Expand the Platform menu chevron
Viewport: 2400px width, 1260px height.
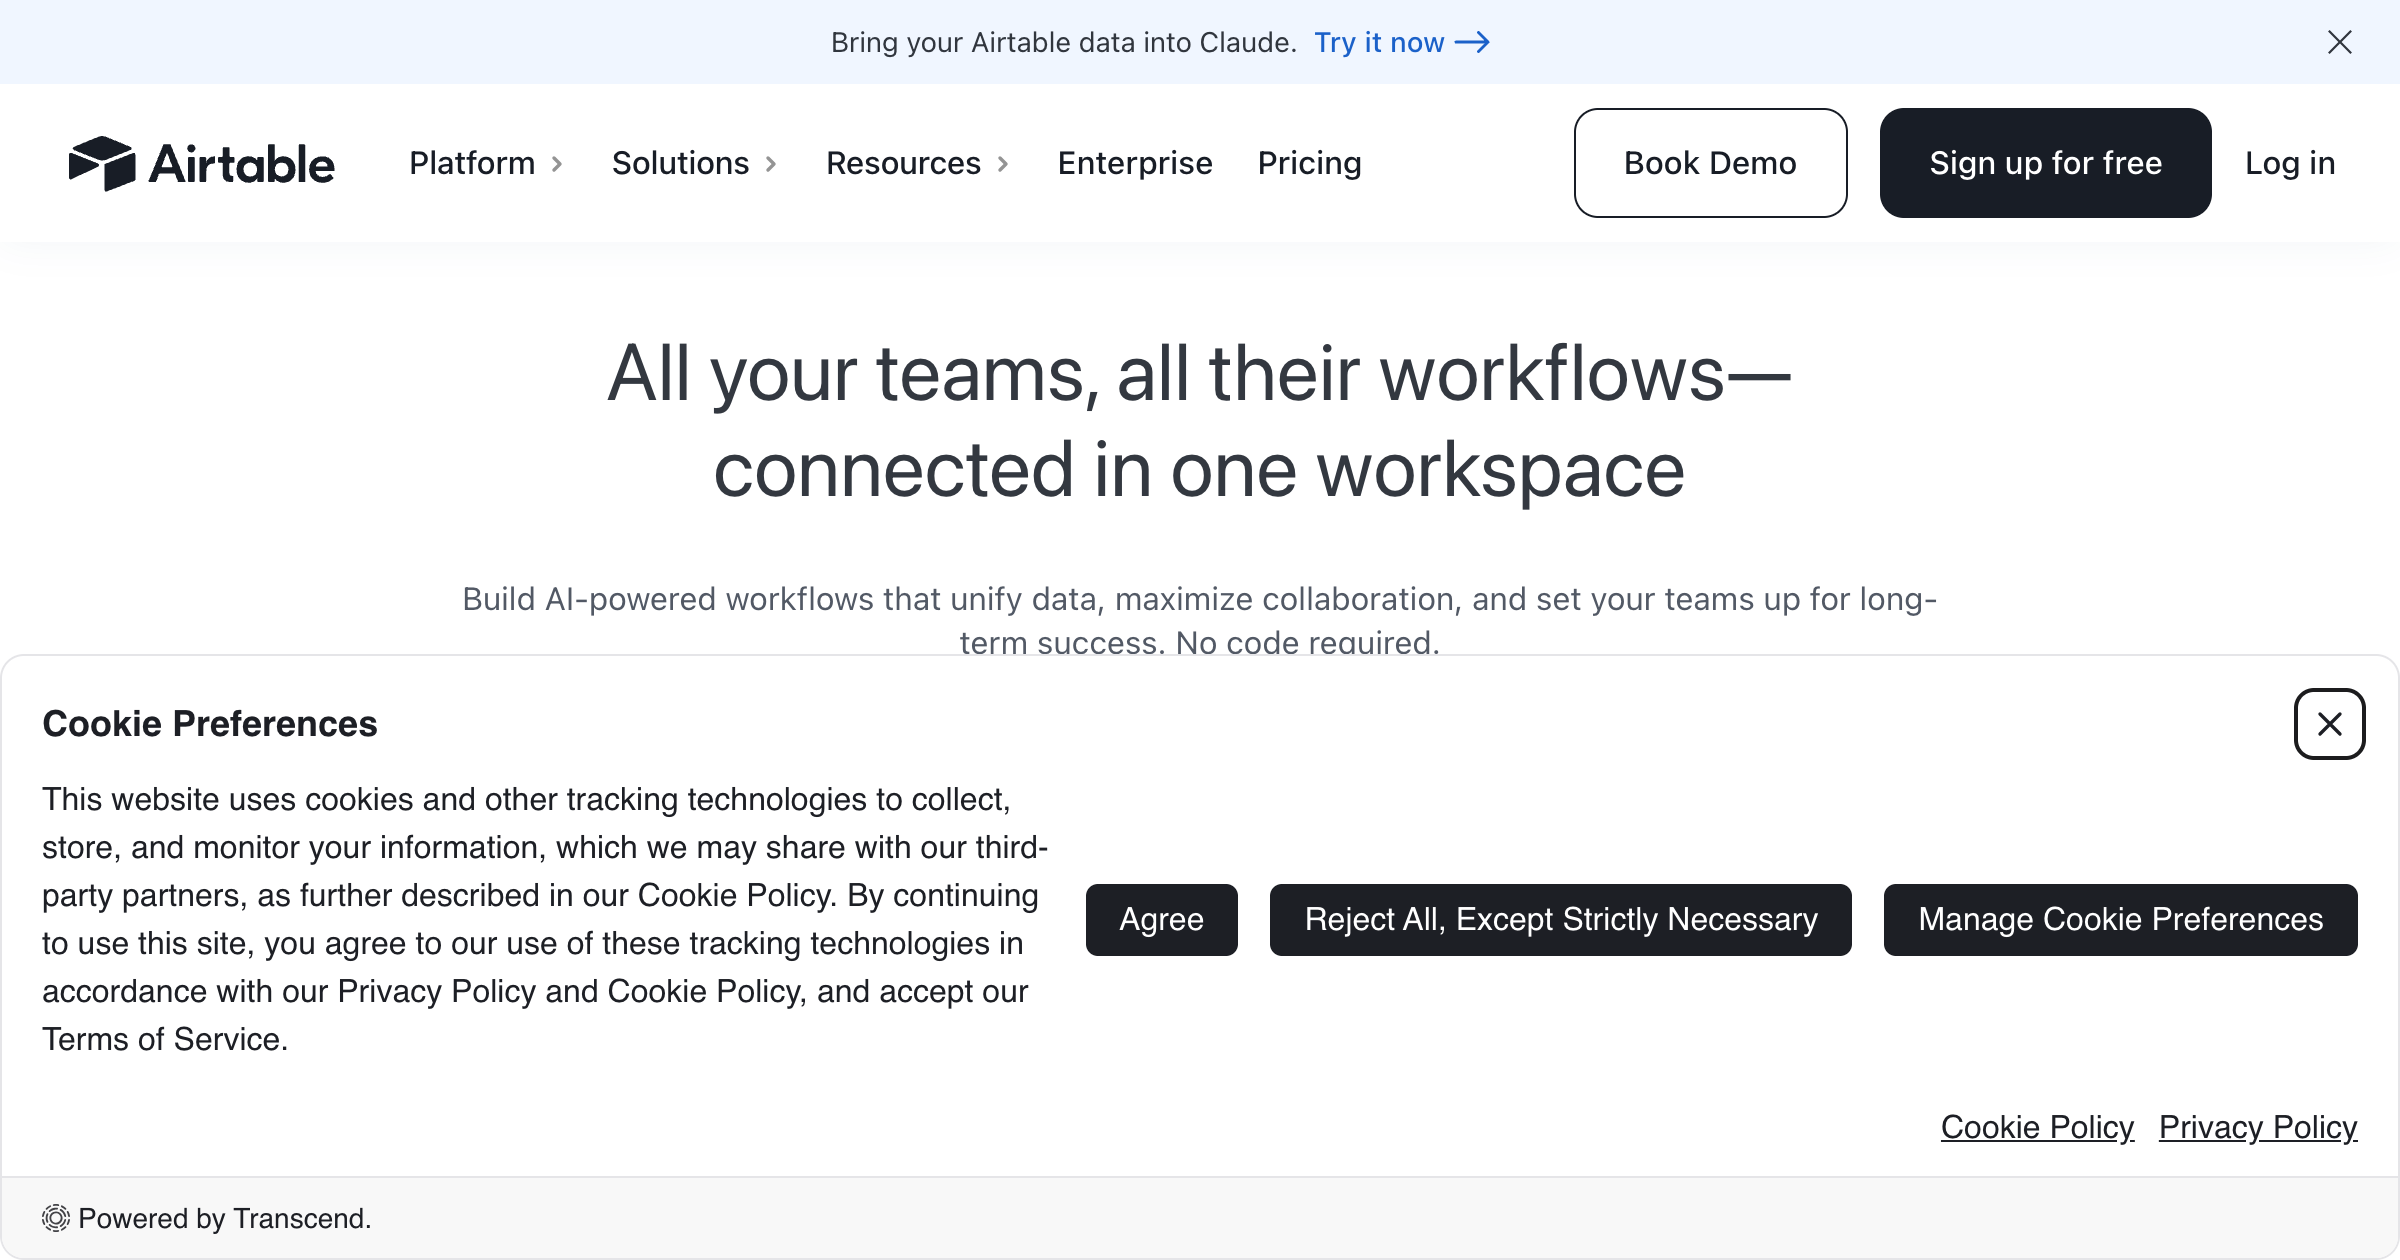click(557, 164)
